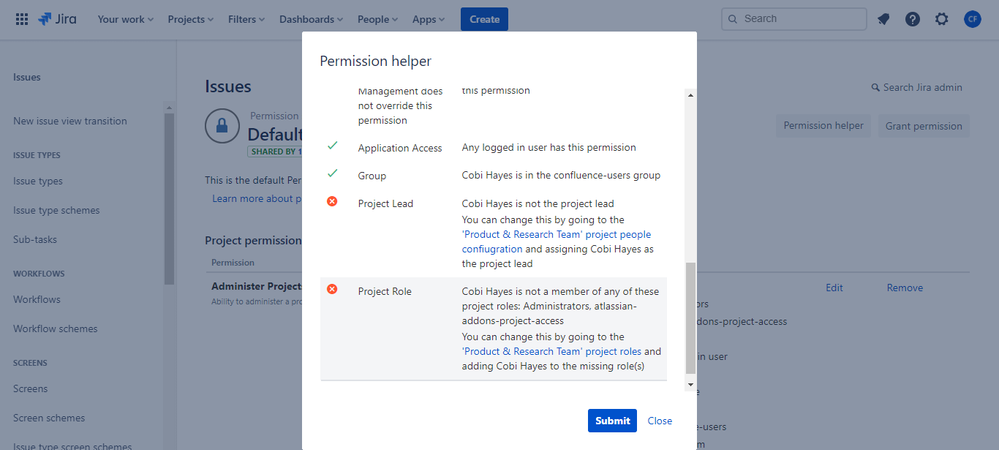Click 'Cobi Hayes is in the confluence-users group'
Image resolution: width=999 pixels, height=450 pixels.
(x=561, y=175)
